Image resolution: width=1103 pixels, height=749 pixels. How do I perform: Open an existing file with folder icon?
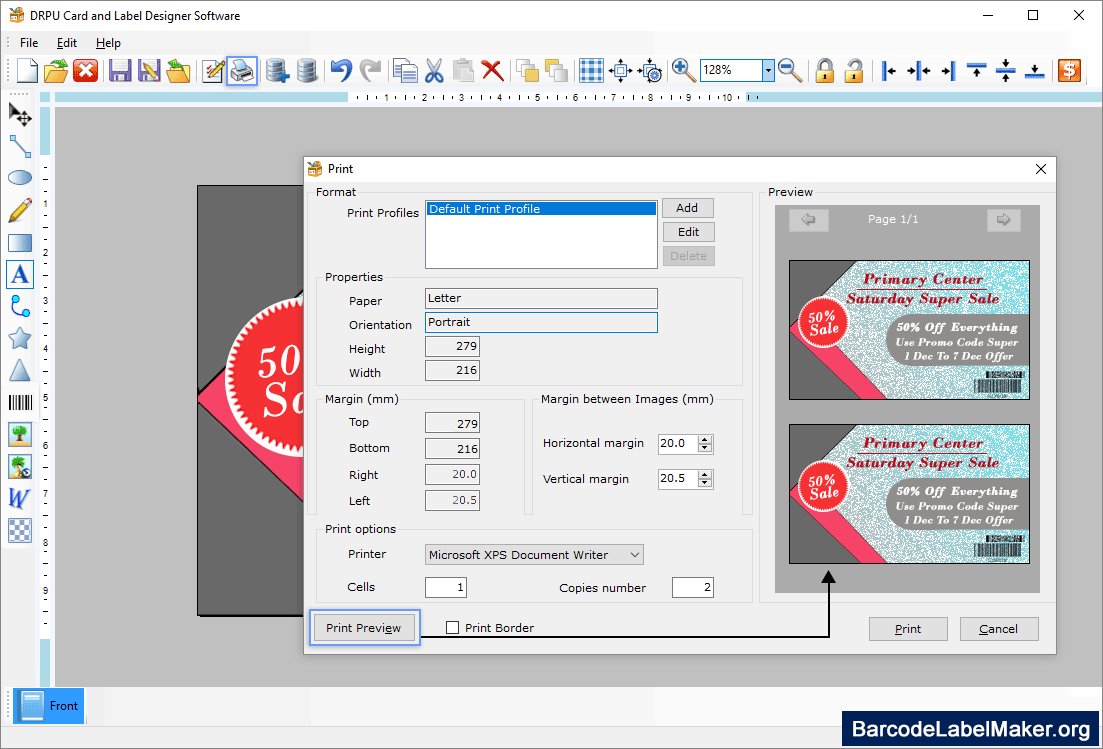point(56,70)
